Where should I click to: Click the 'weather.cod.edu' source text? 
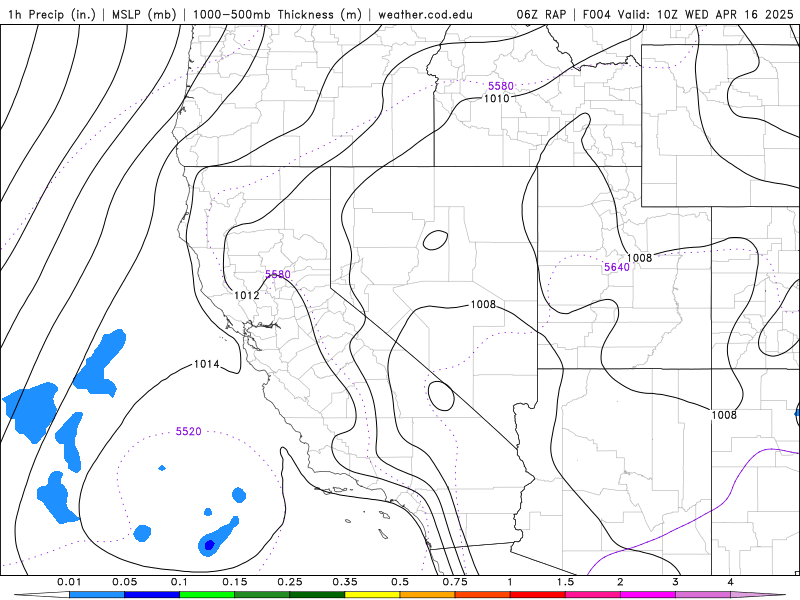pyautogui.click(x=425, y=14)
